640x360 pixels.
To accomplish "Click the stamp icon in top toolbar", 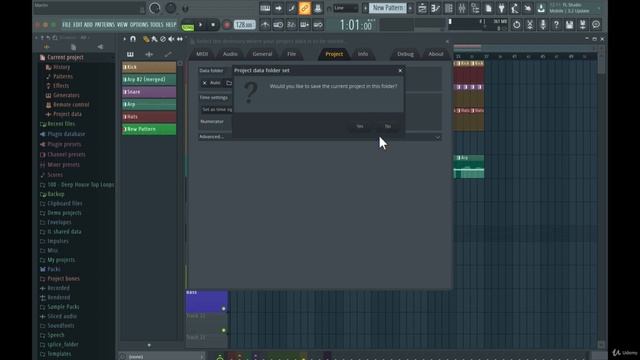I will [318, 8].
